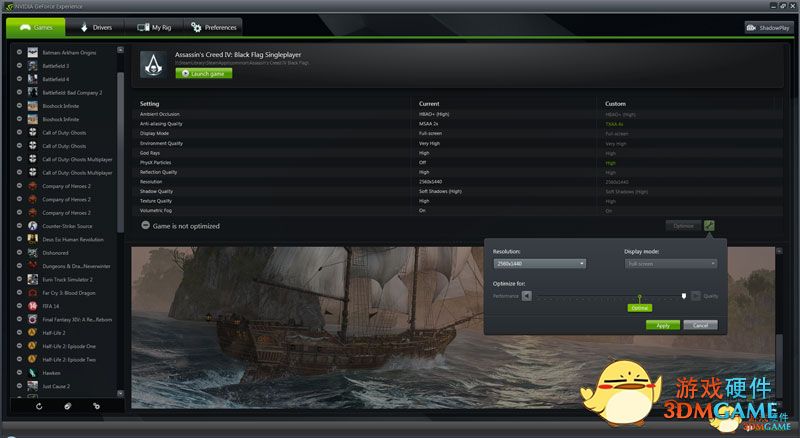Select the 'Volumetric Fog' setting row

pyautogui.click(x=457, y=210)
